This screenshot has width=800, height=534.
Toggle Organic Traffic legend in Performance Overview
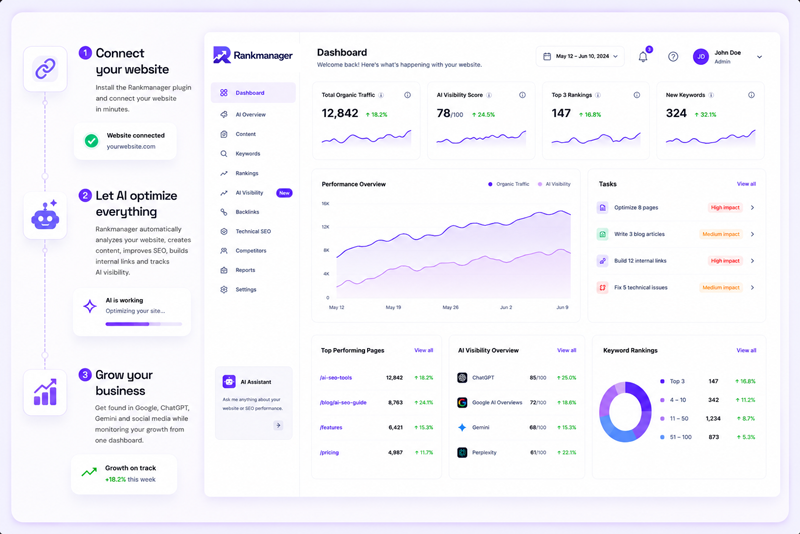pyautogui.click(x=509, y=184)
